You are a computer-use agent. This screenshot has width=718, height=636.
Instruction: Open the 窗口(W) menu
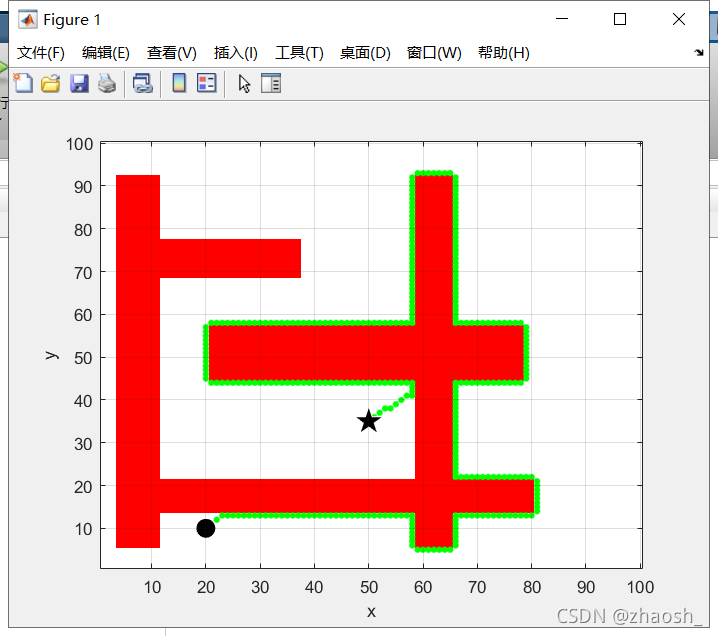pos(434,53)
